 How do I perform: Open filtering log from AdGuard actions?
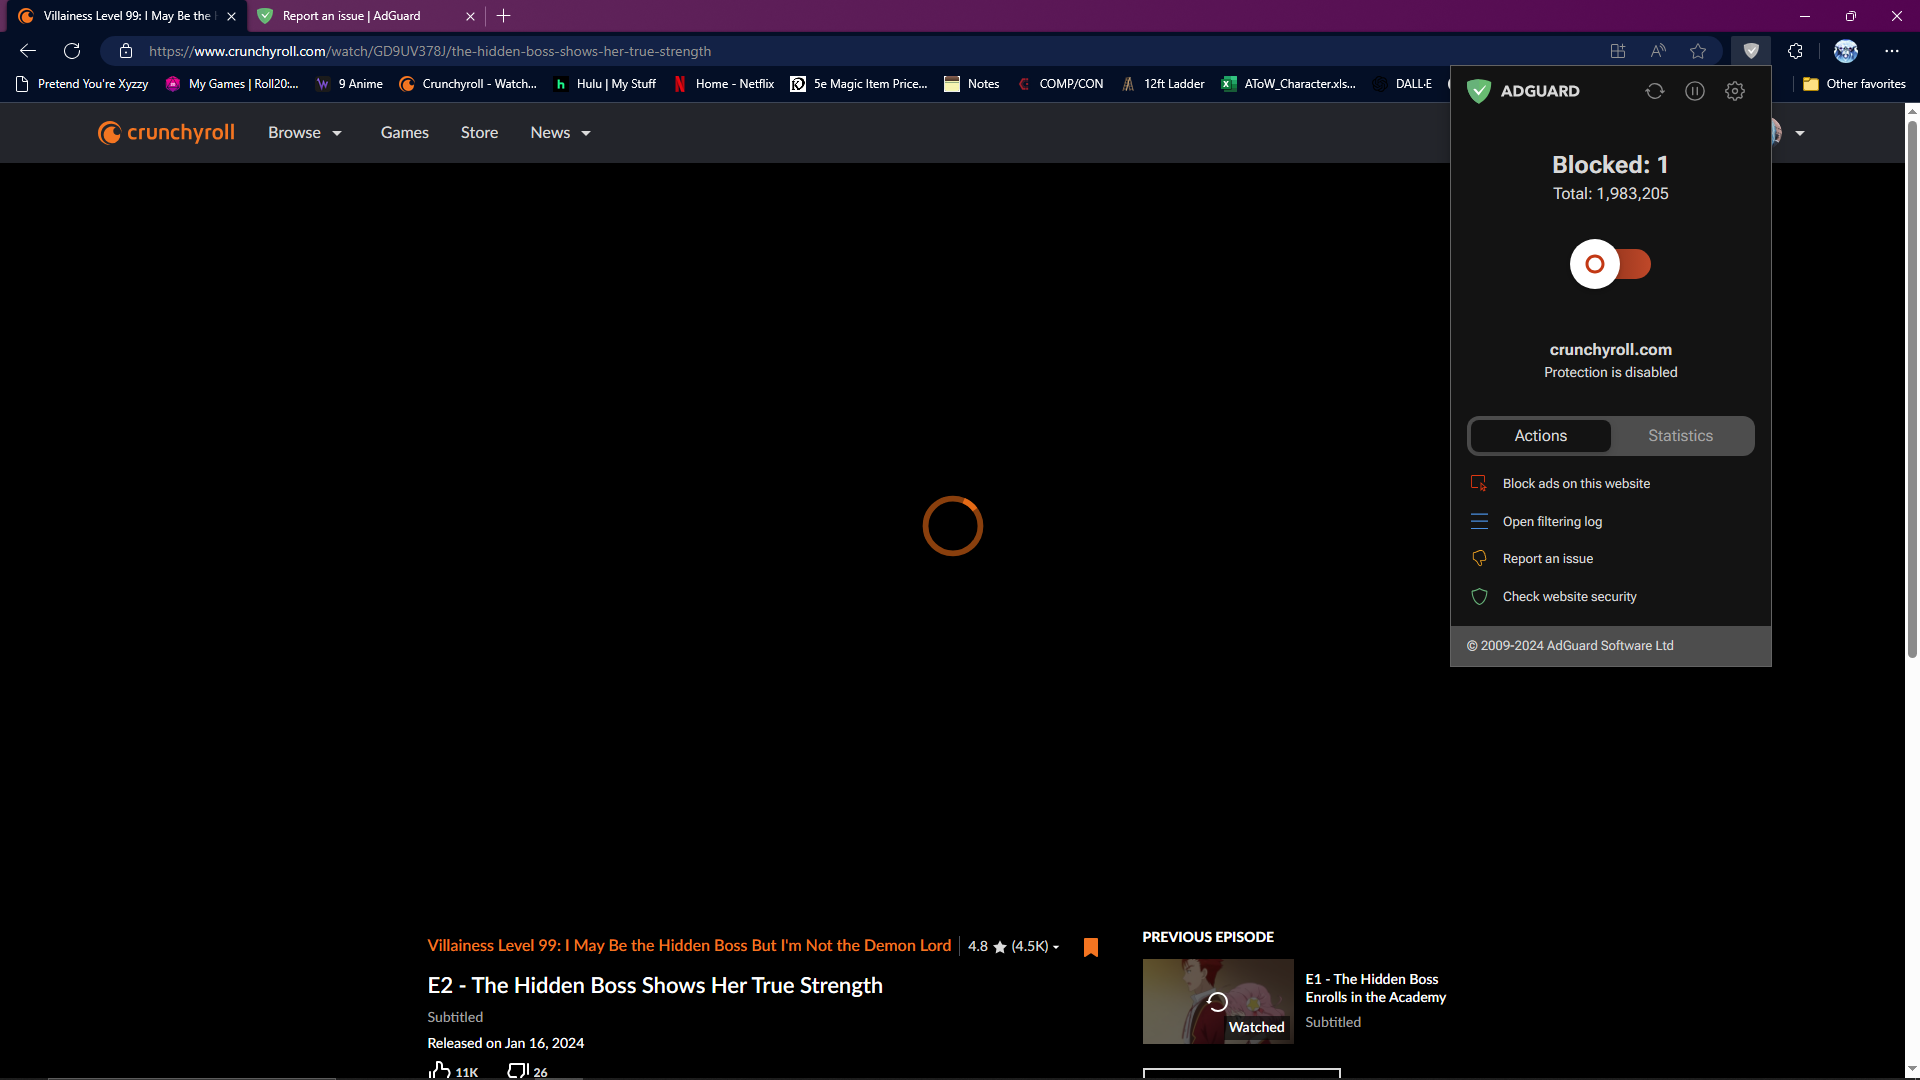click(x=1552, y=522)
